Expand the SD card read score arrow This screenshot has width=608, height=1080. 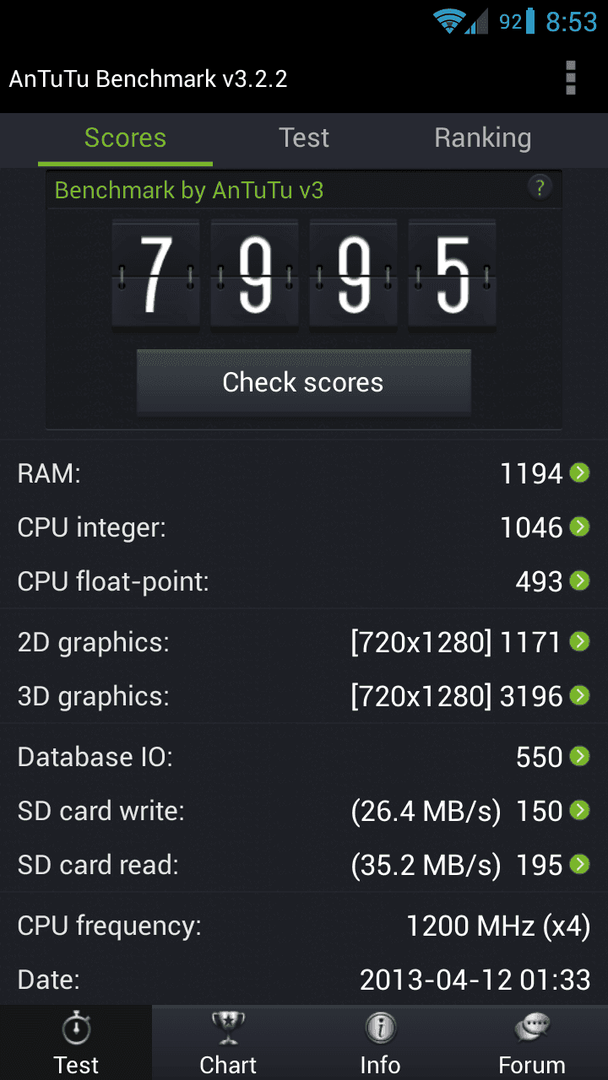coord(580,864)
